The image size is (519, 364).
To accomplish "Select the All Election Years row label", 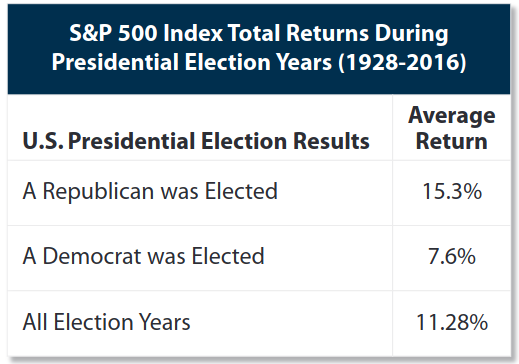I will [x=106, y=322].
